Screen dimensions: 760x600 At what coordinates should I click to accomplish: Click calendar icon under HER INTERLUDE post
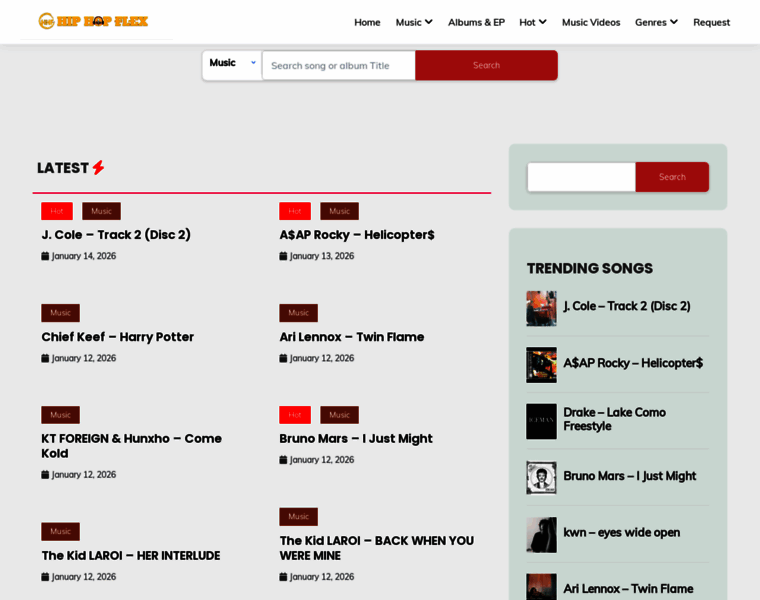[x=45, y=577]
